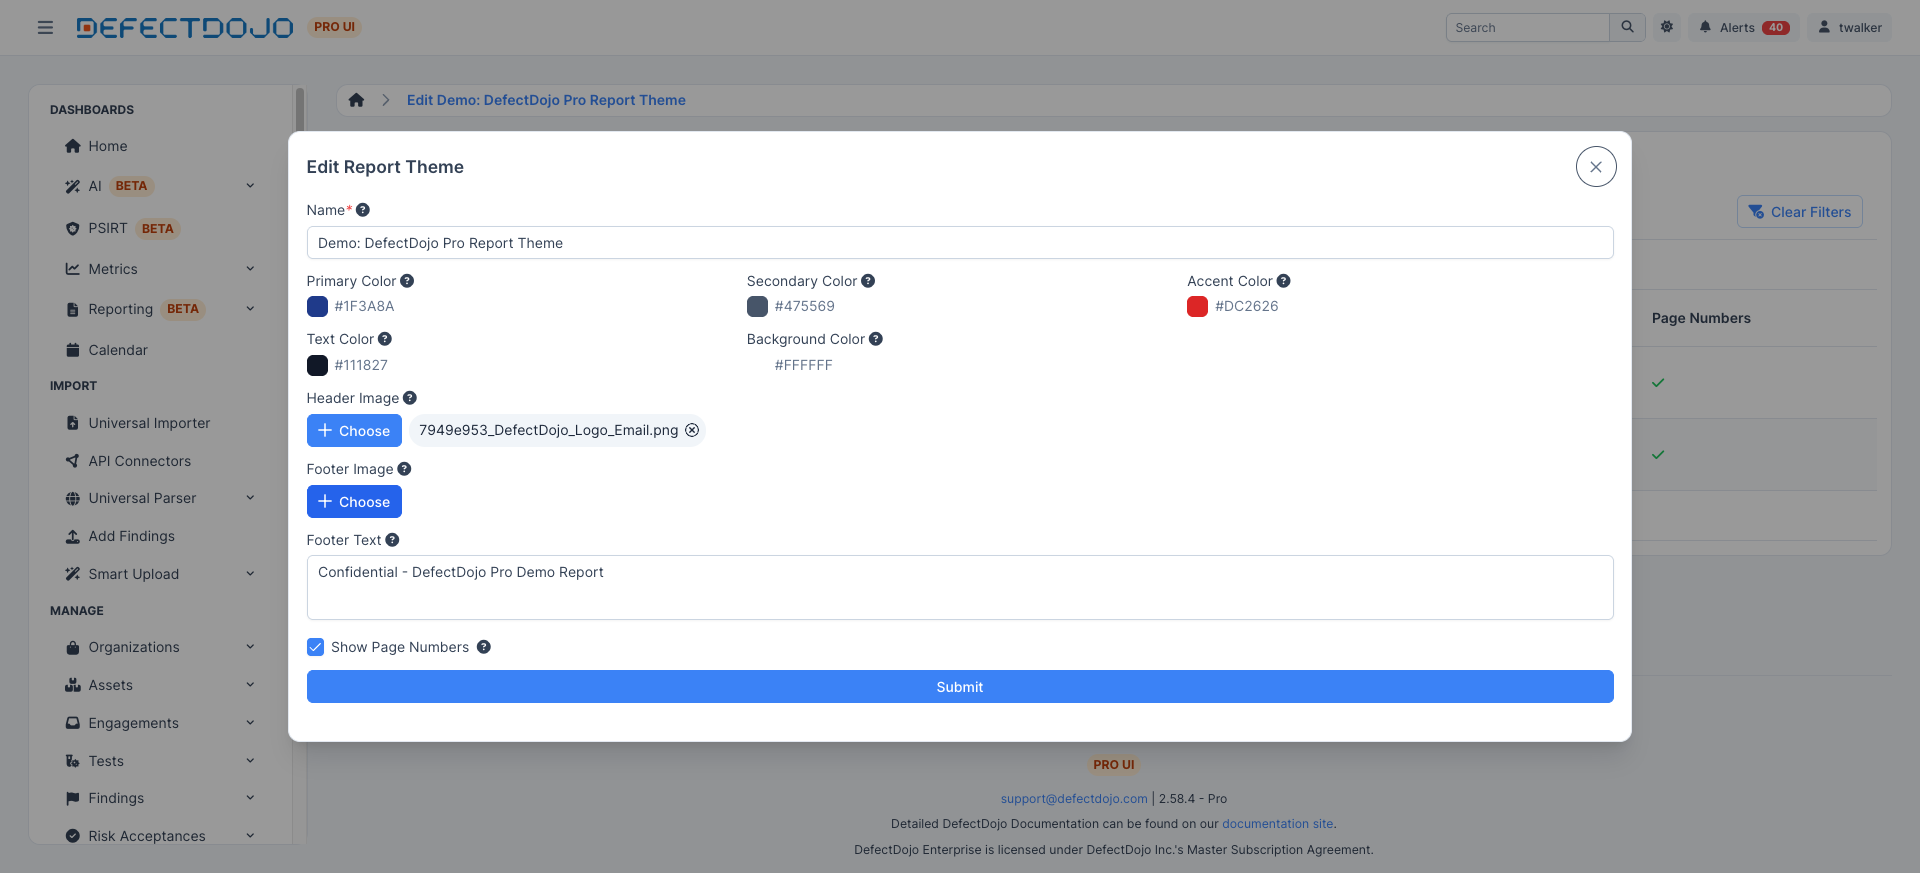
Task: Toggle the Show Page Numbers checkbox
Action: (315, 647)
